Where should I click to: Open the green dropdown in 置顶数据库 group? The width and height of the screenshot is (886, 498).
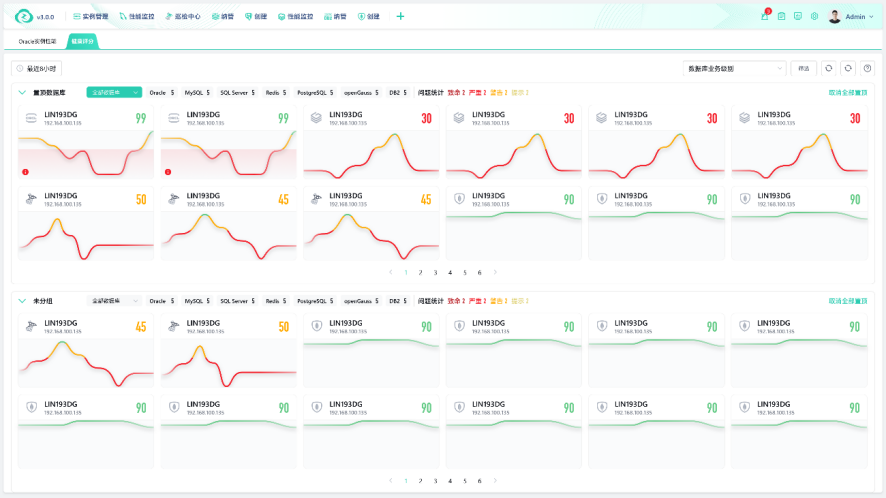tap(114, 93)
